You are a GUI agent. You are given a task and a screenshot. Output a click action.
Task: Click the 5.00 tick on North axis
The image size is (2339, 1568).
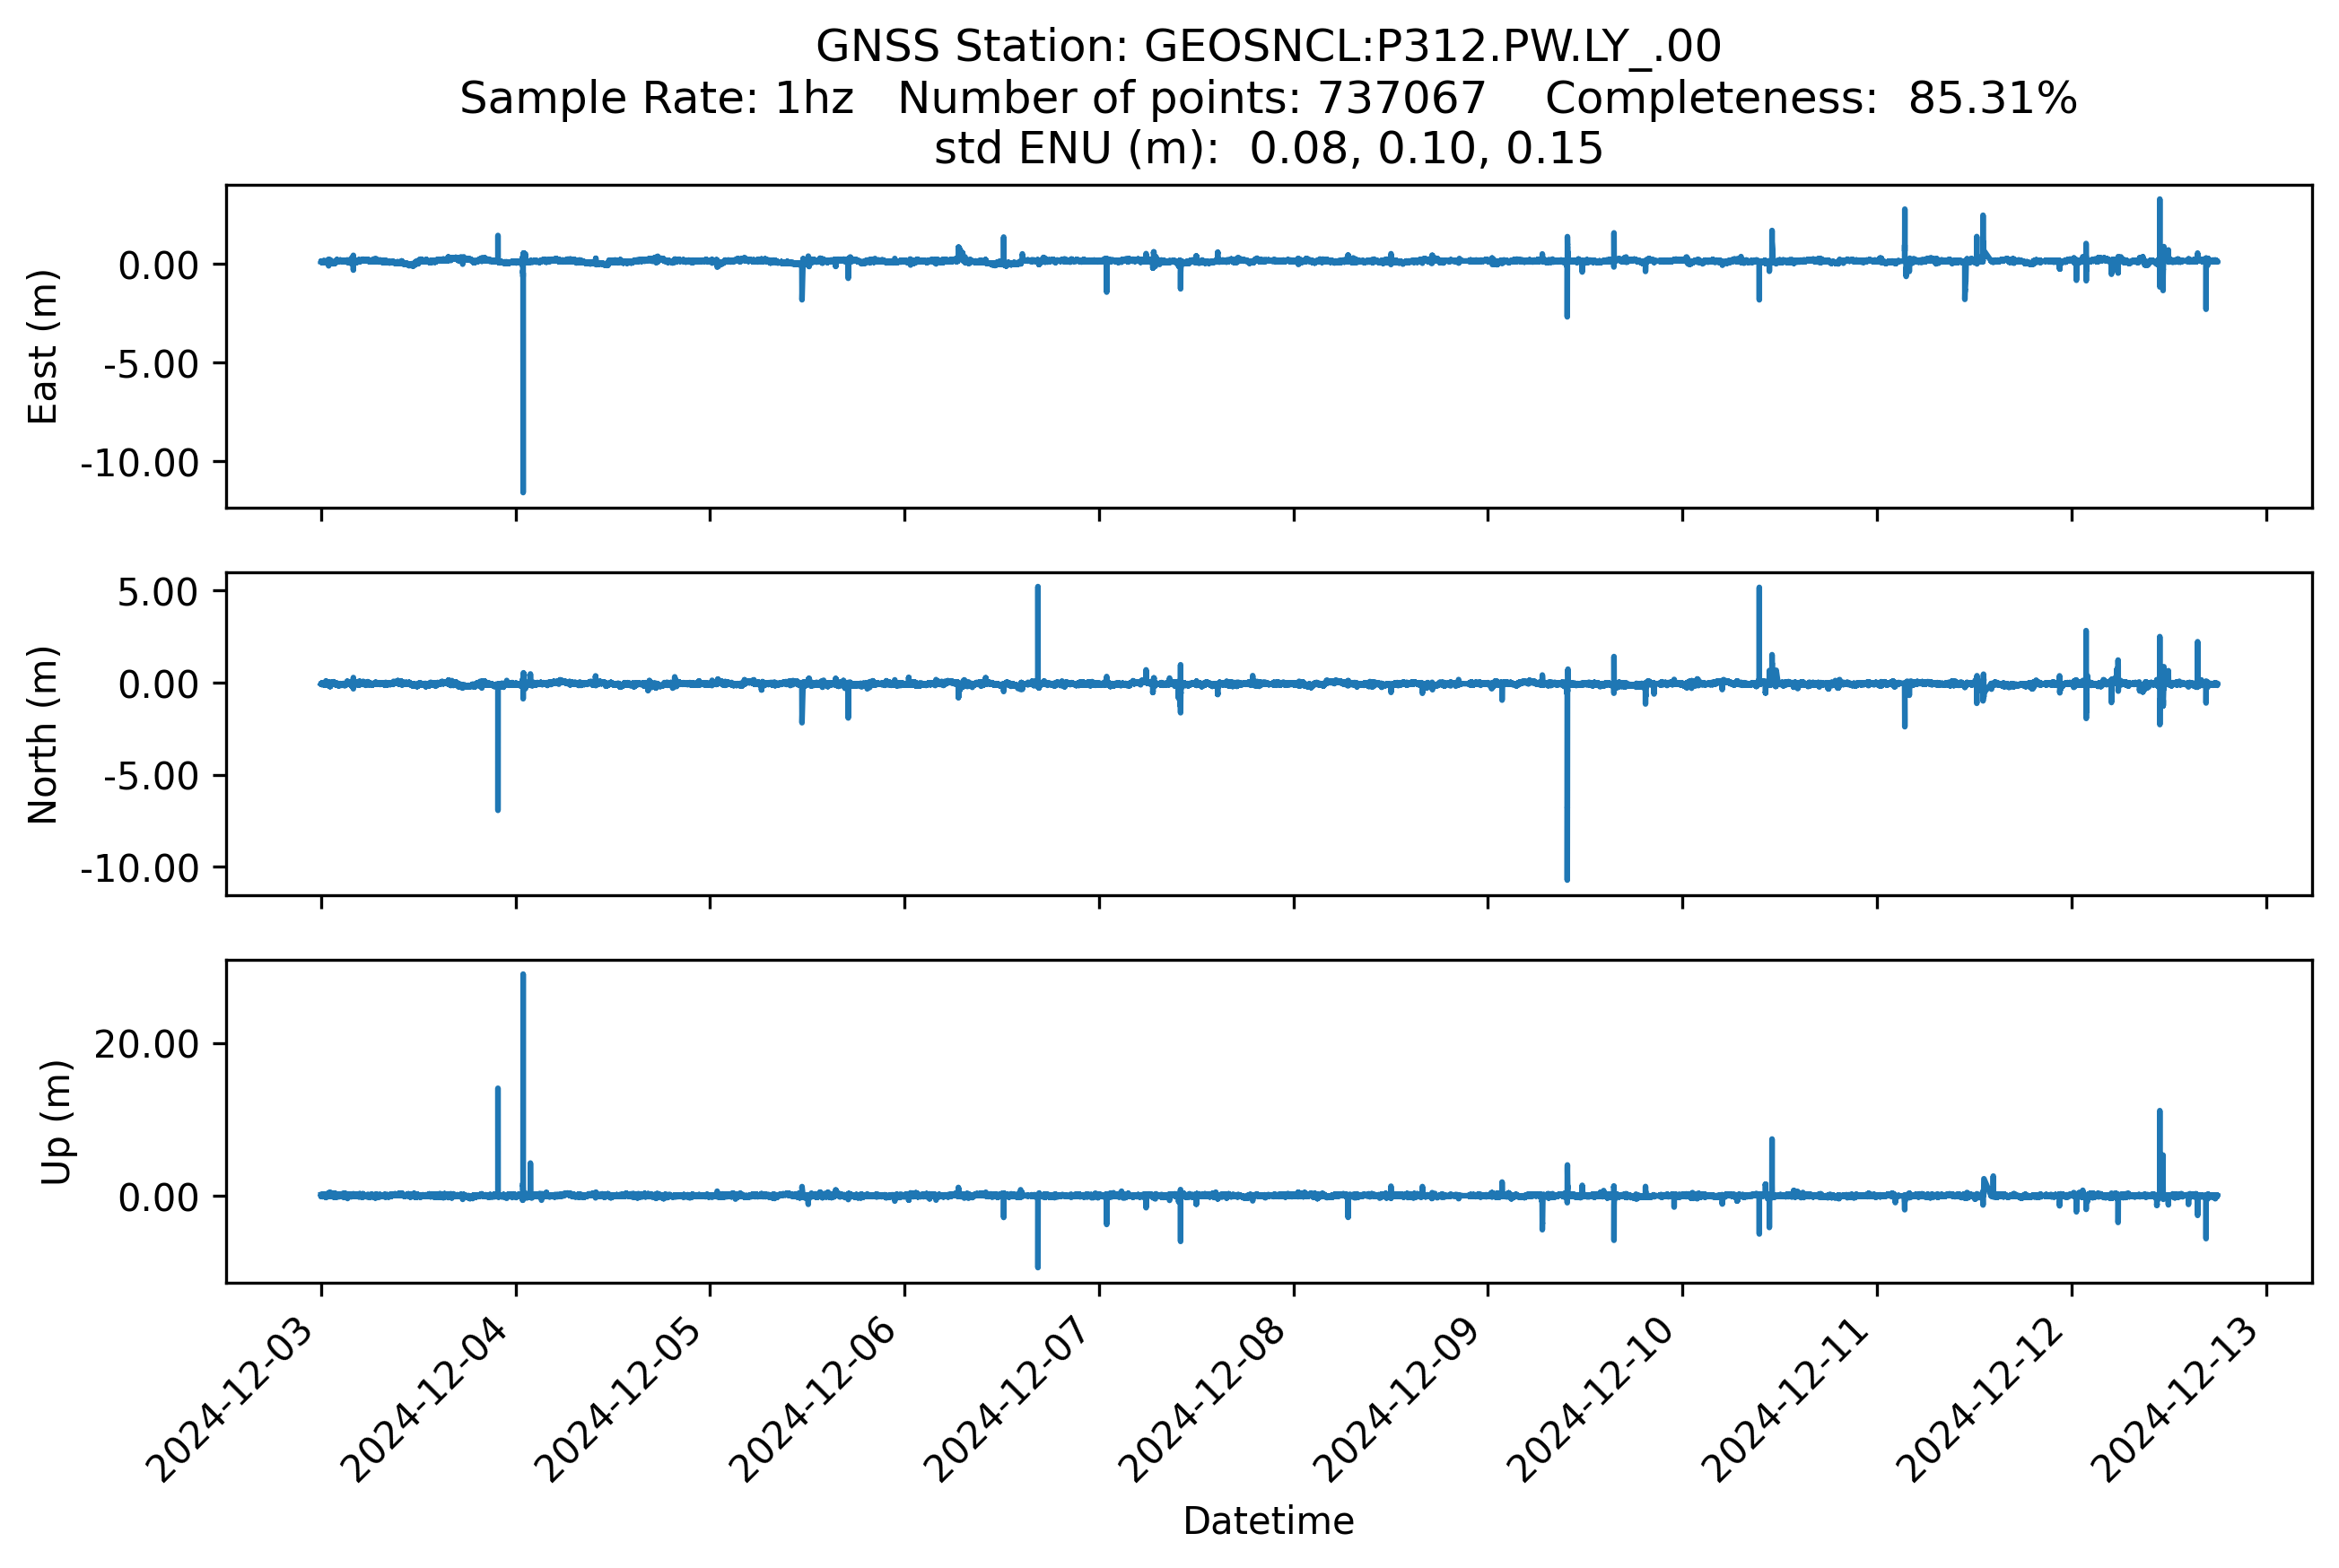point(158,592)
